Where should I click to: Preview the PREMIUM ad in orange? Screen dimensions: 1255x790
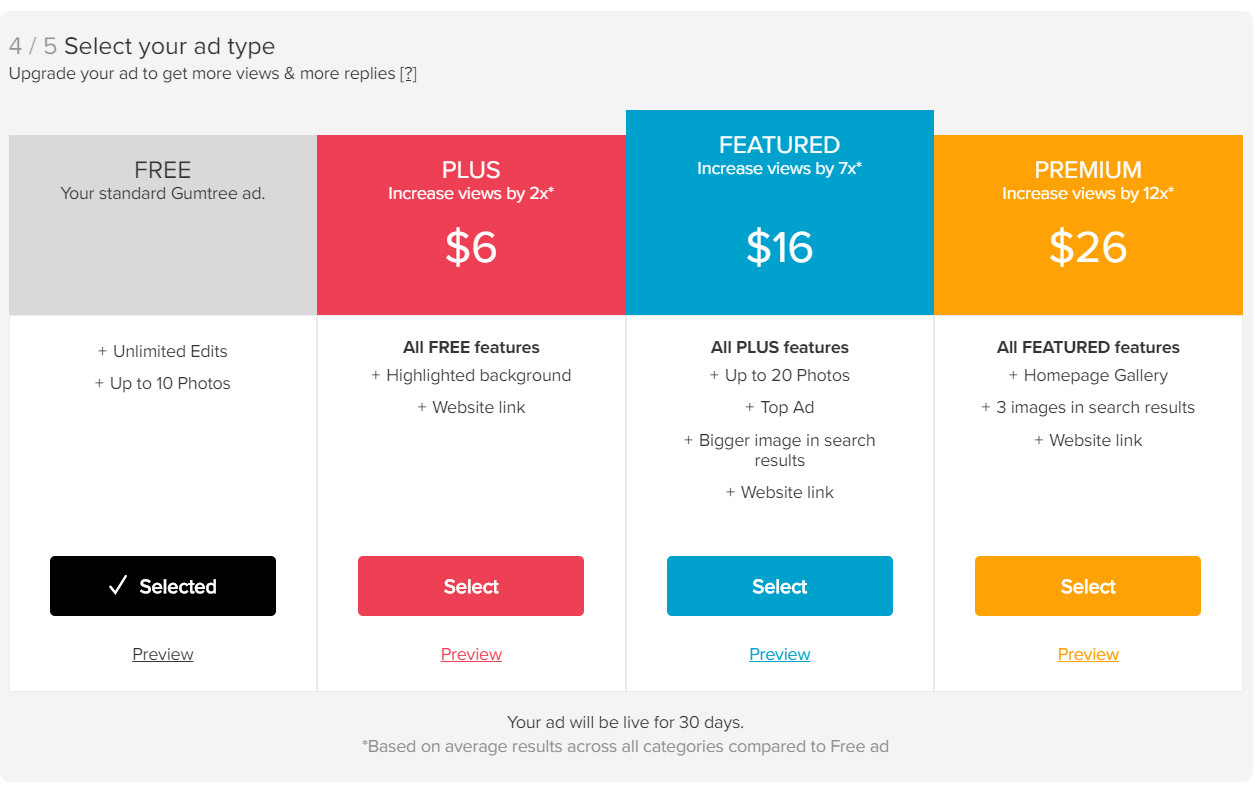1088,654
